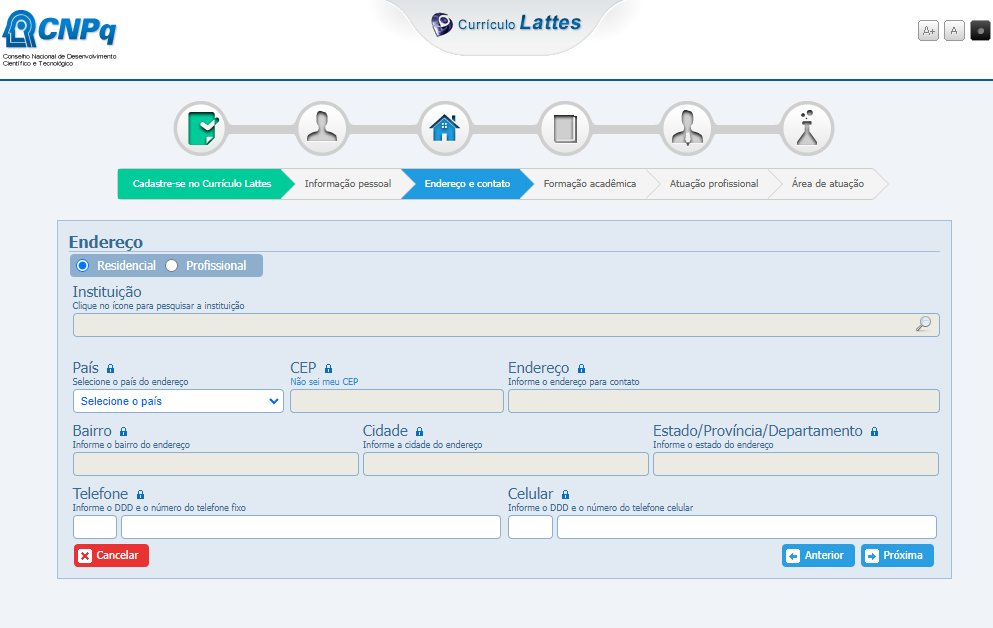Image resolution: width=993 pixels, height=628 pixels.
Task: Select the Profissional address radio button
Action: coord(171,266)
